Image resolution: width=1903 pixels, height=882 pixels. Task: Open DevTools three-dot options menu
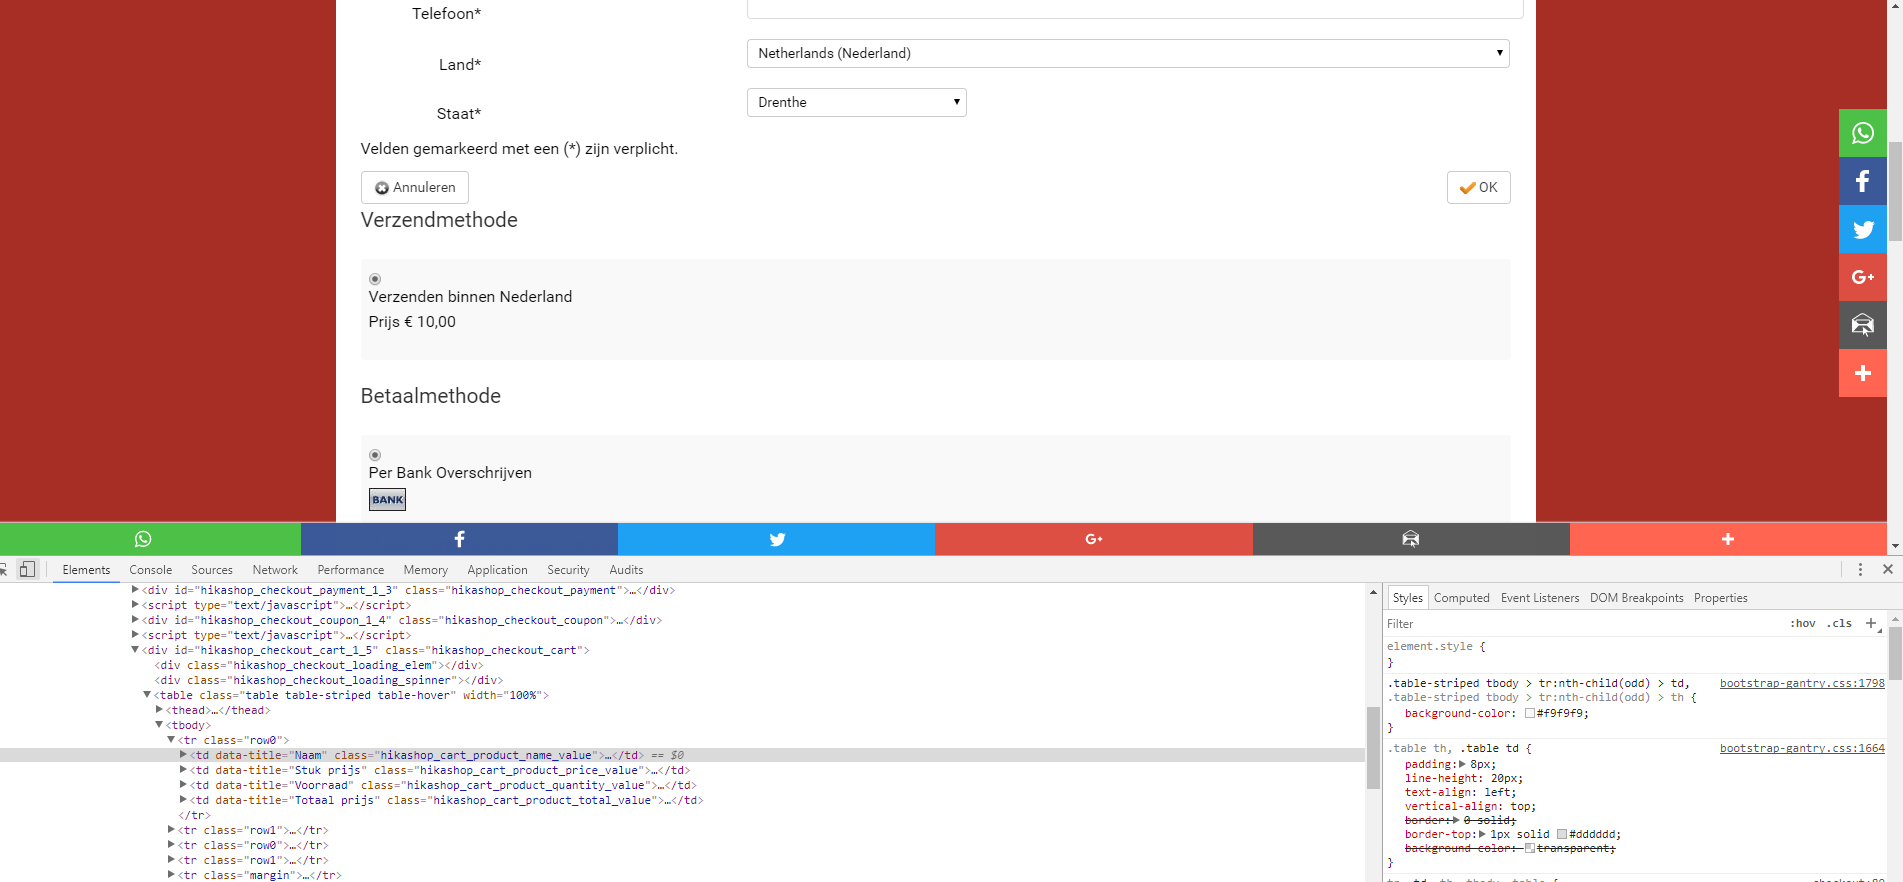[1860, 569]
